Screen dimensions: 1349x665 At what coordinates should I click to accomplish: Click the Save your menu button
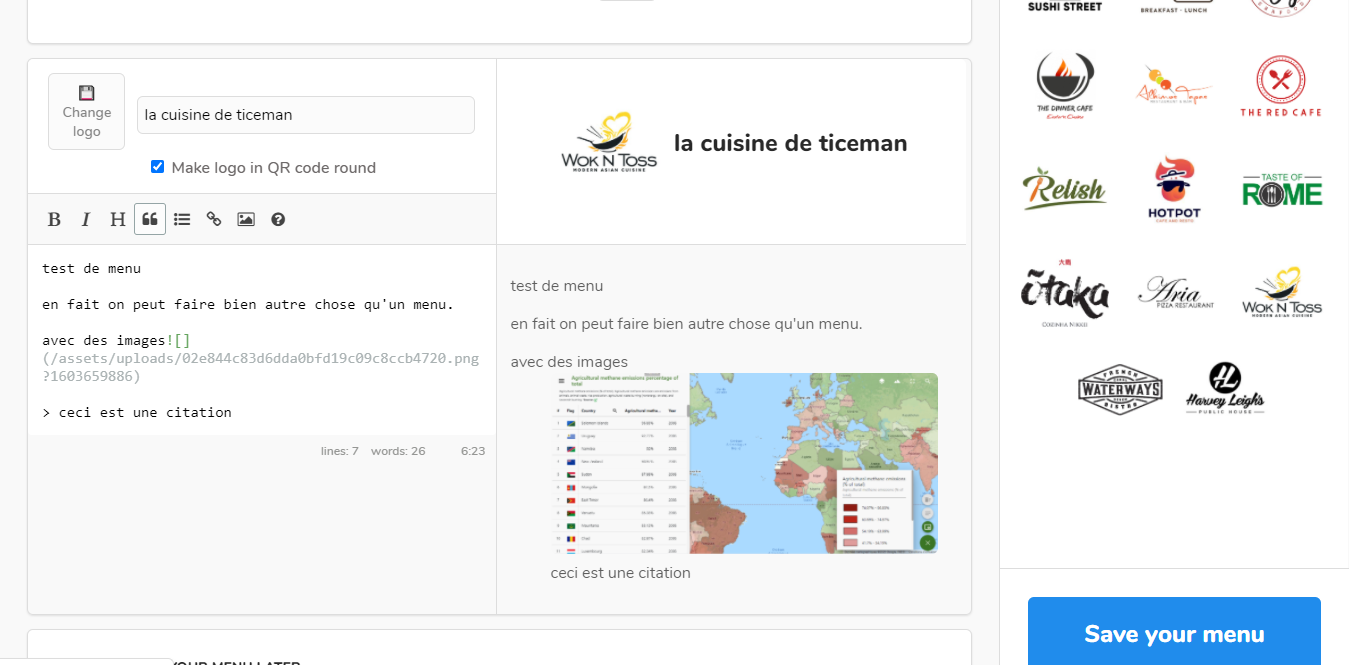[1174, 634]
